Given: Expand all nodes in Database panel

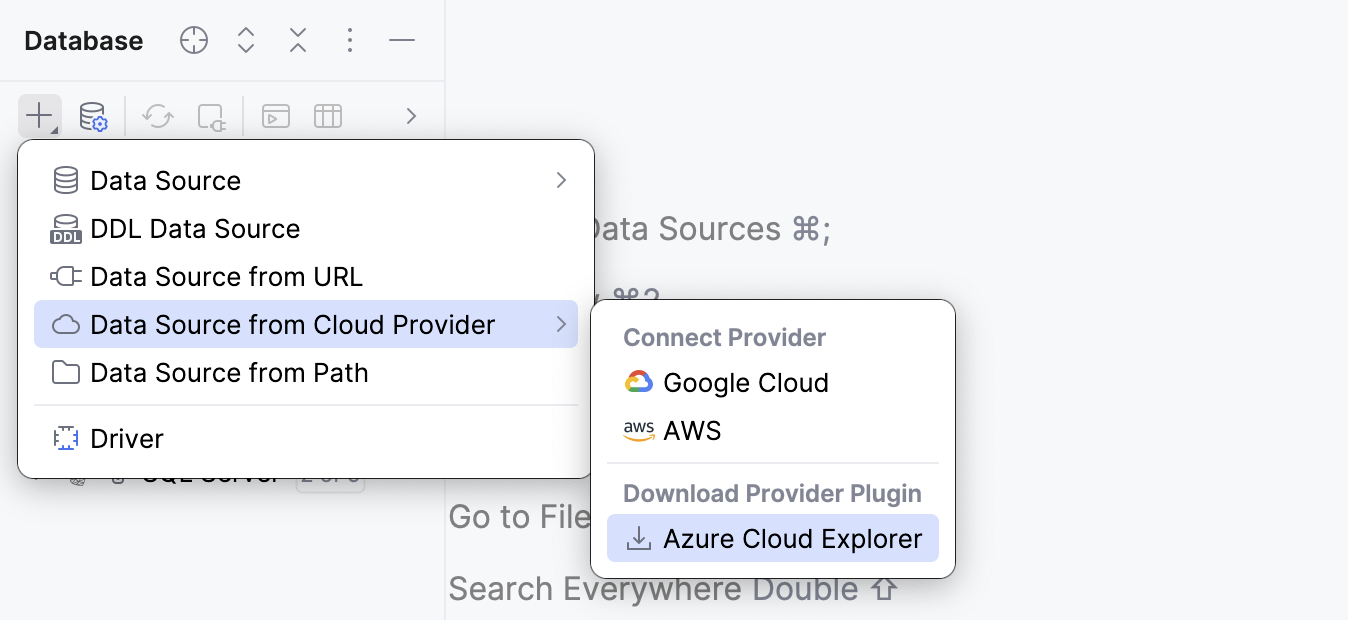Looking at the screenshot, I should point(245,40).
